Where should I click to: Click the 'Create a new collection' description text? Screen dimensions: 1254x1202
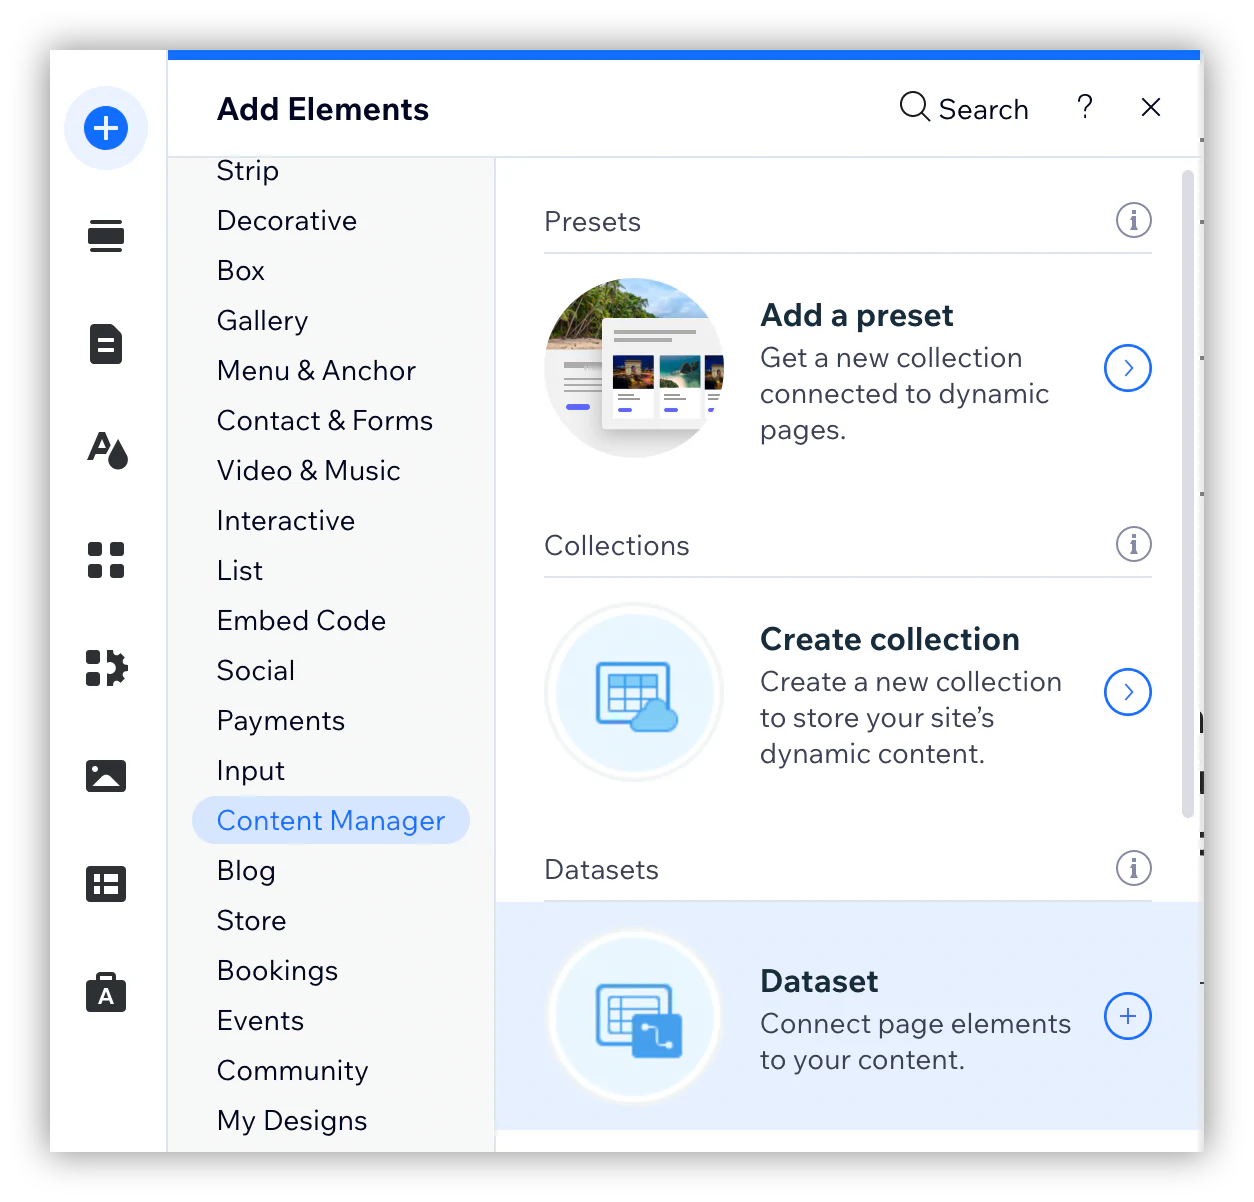point(911,718)
